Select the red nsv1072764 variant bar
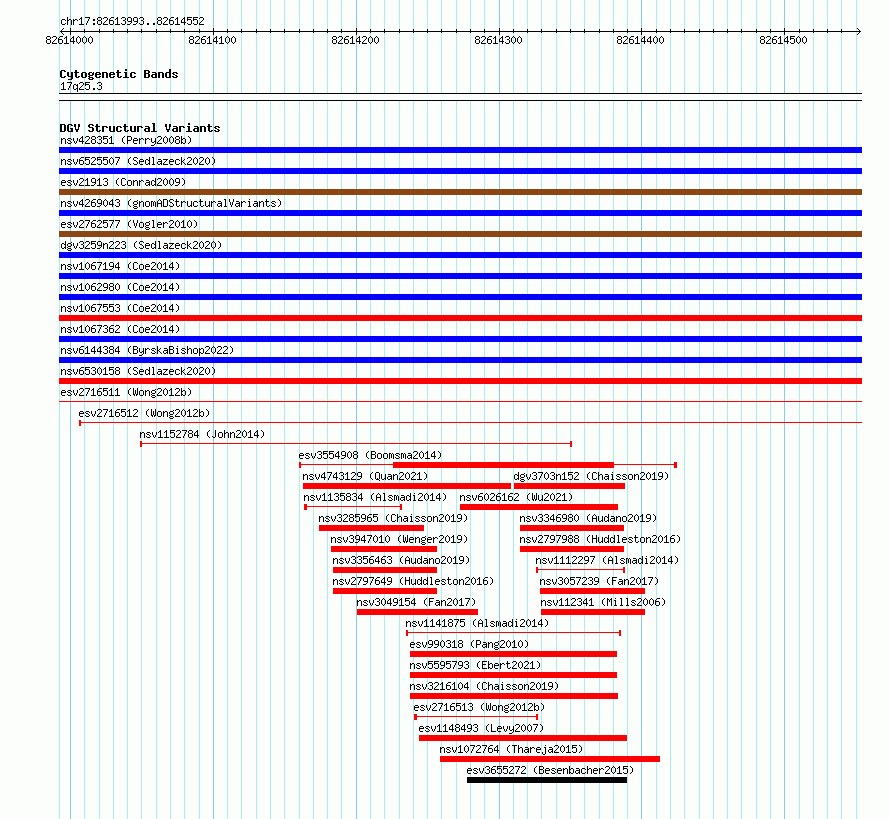Image resolution: width=890 pixels, height=819 pixels. tap(550, 759)
